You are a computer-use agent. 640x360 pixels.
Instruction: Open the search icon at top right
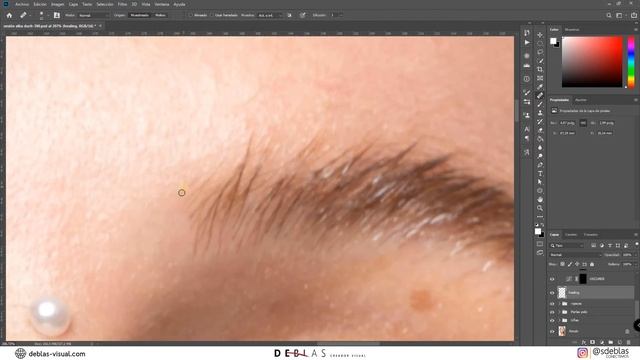pyautogui.click(x=609, y=15)
